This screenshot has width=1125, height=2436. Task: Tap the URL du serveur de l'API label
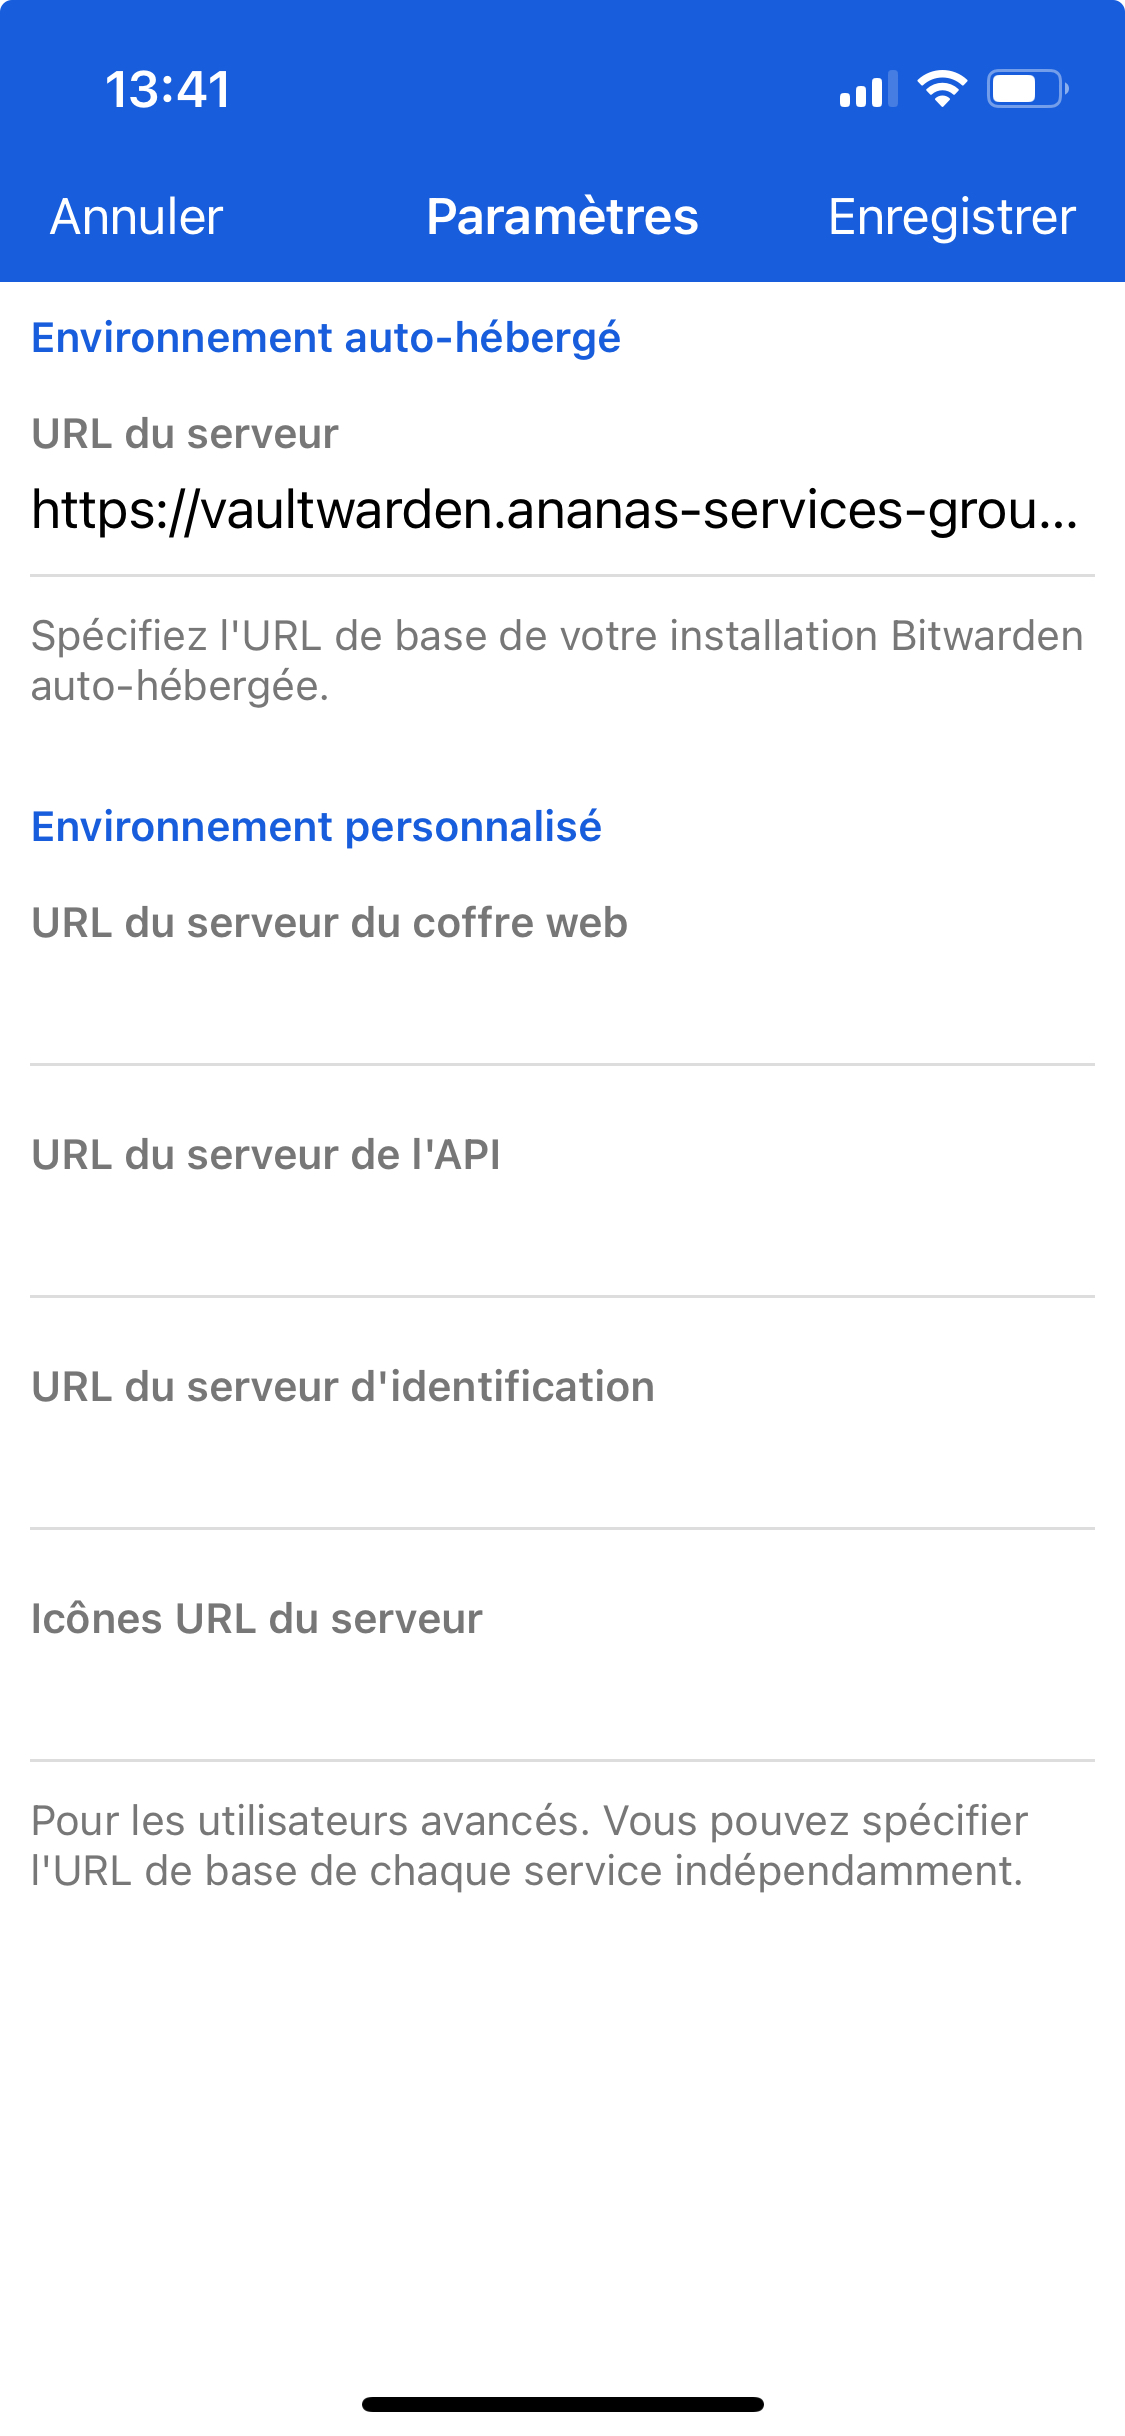coord(265,1155)
